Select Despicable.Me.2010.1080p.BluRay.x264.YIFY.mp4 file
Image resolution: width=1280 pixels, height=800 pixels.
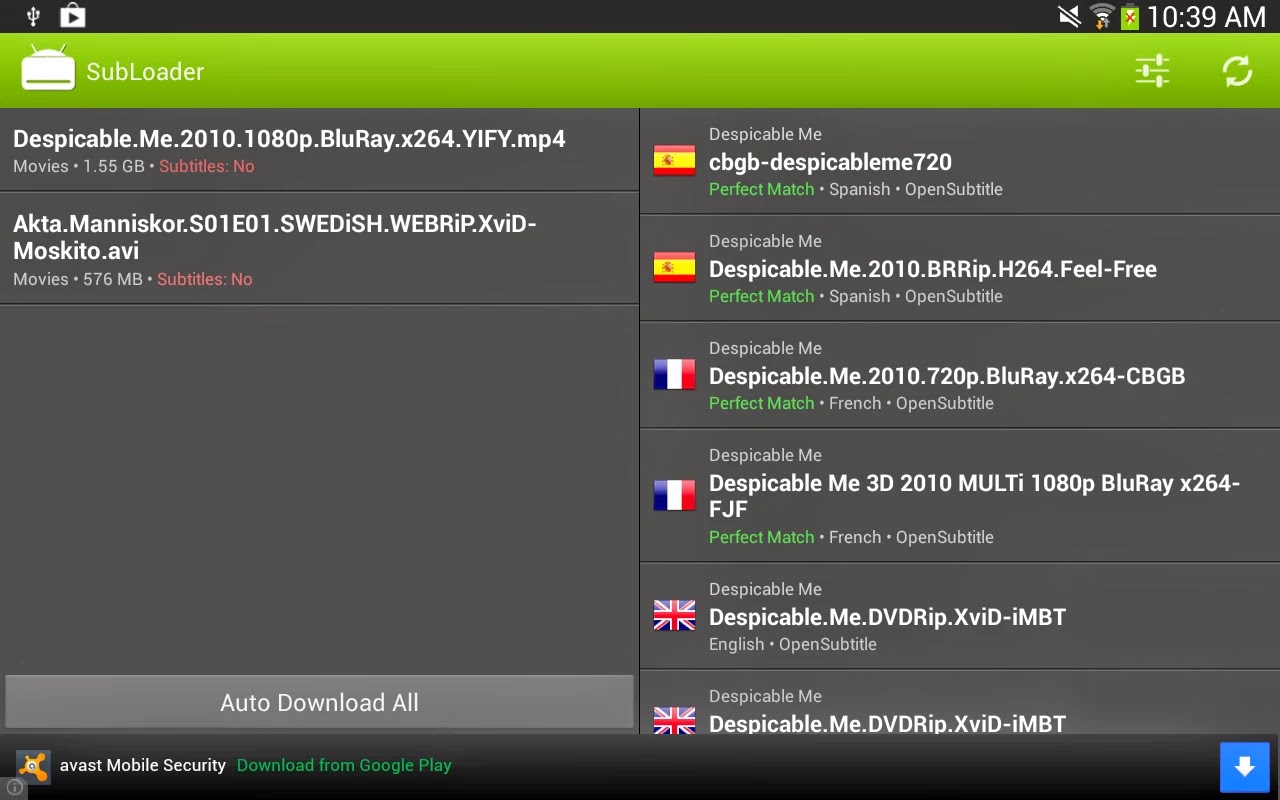(x=319, y=150)
